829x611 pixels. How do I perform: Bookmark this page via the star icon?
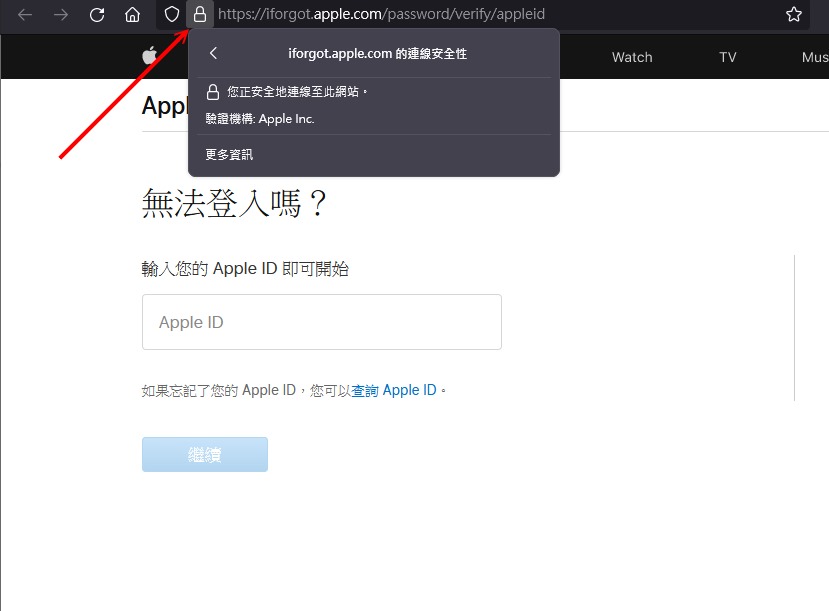pos(793,14)
